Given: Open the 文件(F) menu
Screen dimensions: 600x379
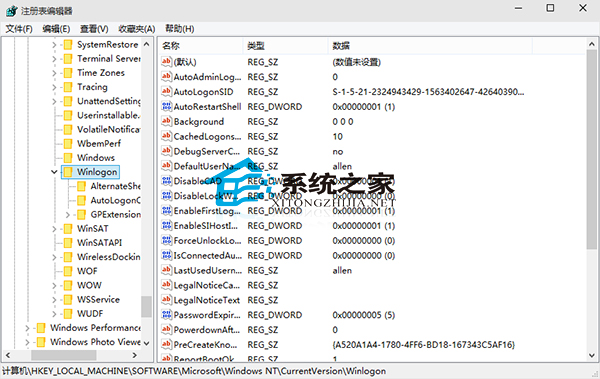Looking at the screenshot, I should 19,29.
